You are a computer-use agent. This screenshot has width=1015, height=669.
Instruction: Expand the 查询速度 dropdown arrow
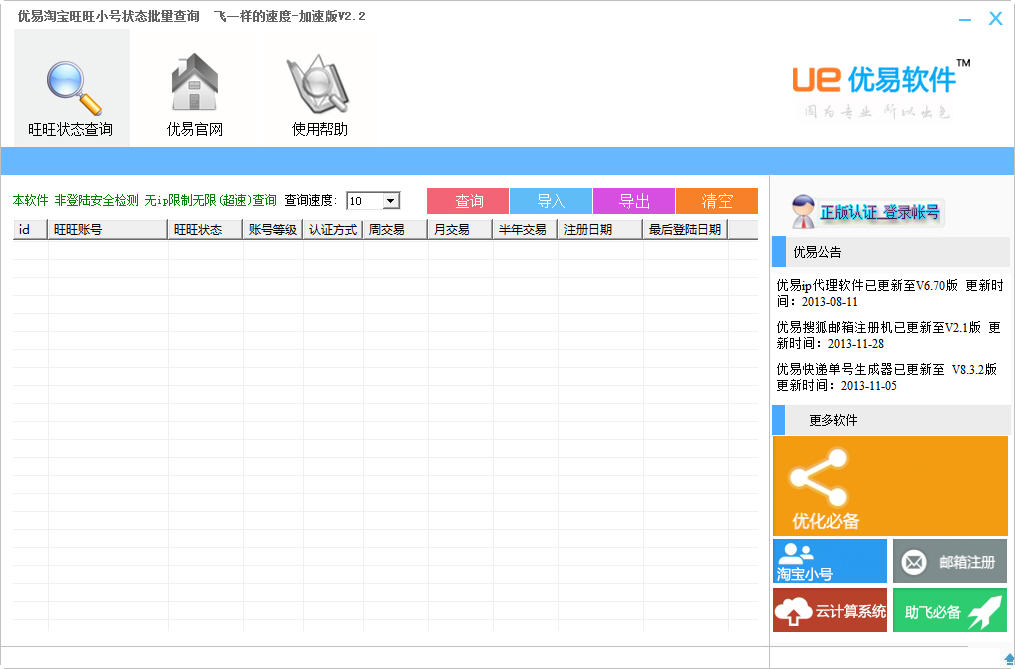pyautogui.click(x=390, y=201)
